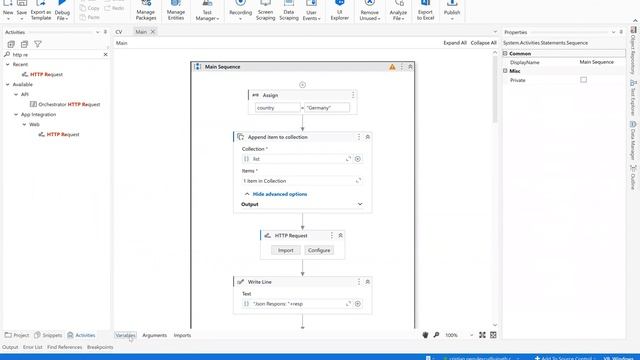Open the Arguments panel
The width and height of the screenshot is (640, 360).
tap(154, 335)
